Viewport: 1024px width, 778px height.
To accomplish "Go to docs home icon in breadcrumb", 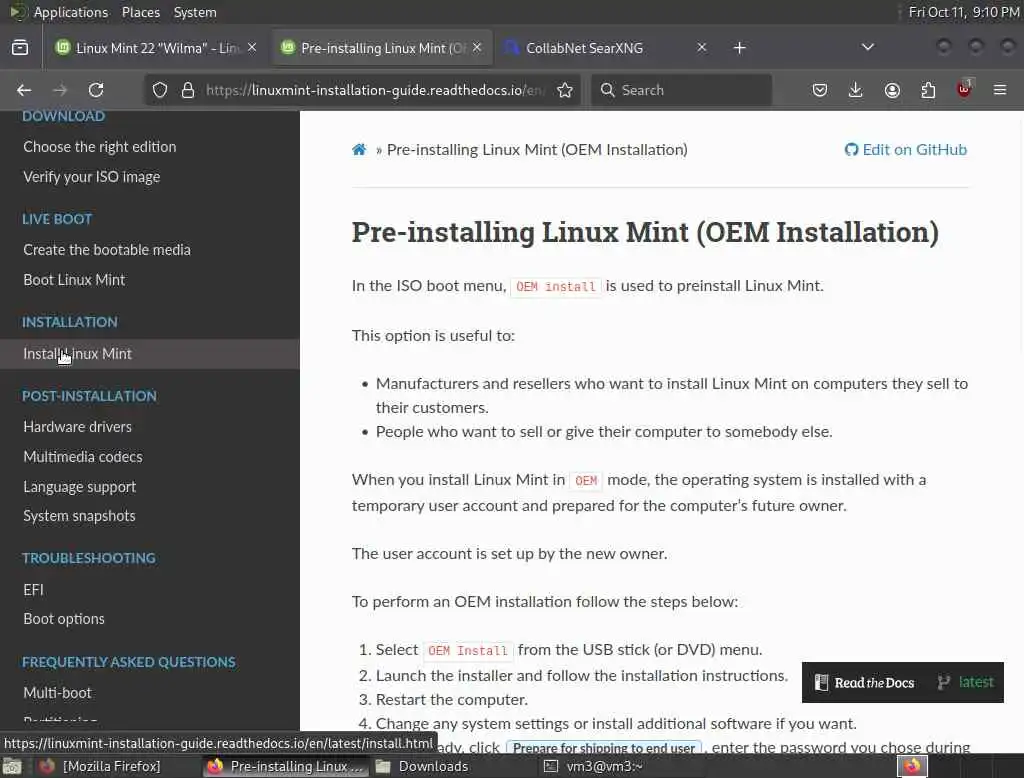I will (359, 150).
